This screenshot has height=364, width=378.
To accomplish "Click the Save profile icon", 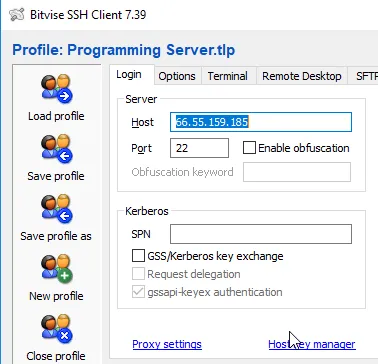I will tap(56, 149).
